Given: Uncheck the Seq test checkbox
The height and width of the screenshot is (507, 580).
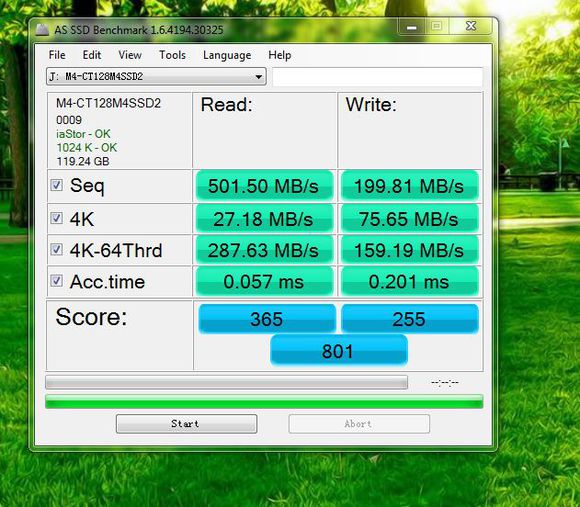Looking at the screenshot, I should click(56, 185).
